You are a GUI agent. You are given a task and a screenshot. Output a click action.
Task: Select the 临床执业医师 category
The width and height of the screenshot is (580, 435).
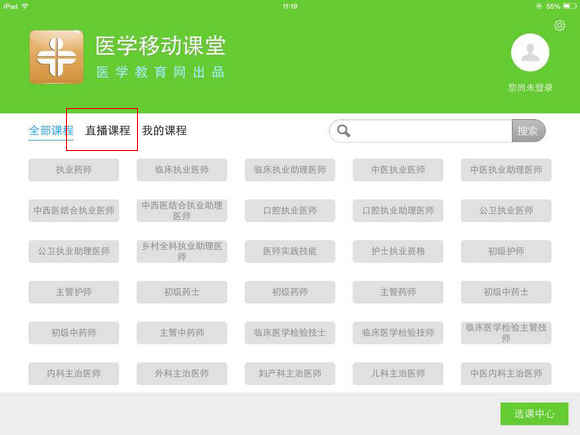click(x=182, y=170)
